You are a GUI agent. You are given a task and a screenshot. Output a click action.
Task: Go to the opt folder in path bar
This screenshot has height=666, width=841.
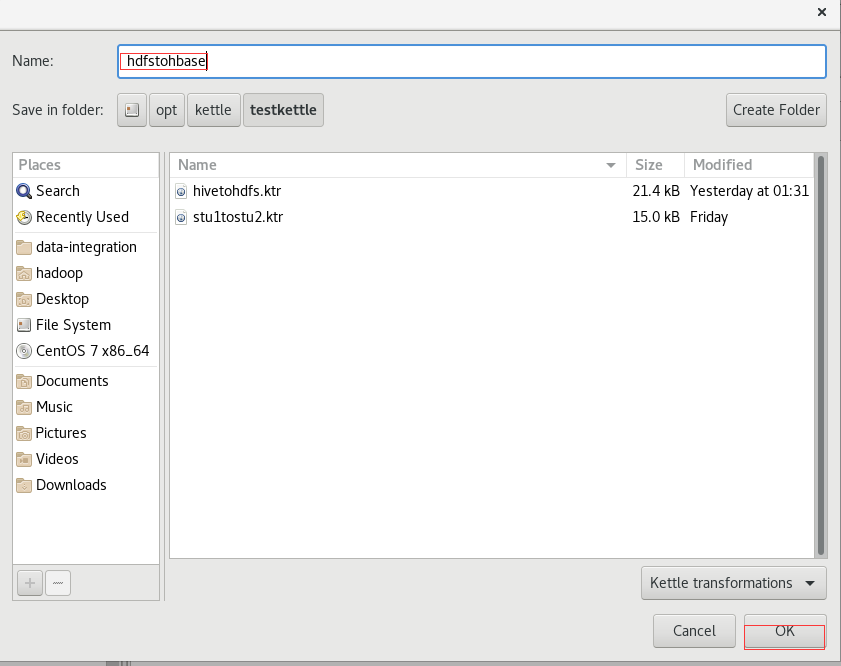[167, 110]
